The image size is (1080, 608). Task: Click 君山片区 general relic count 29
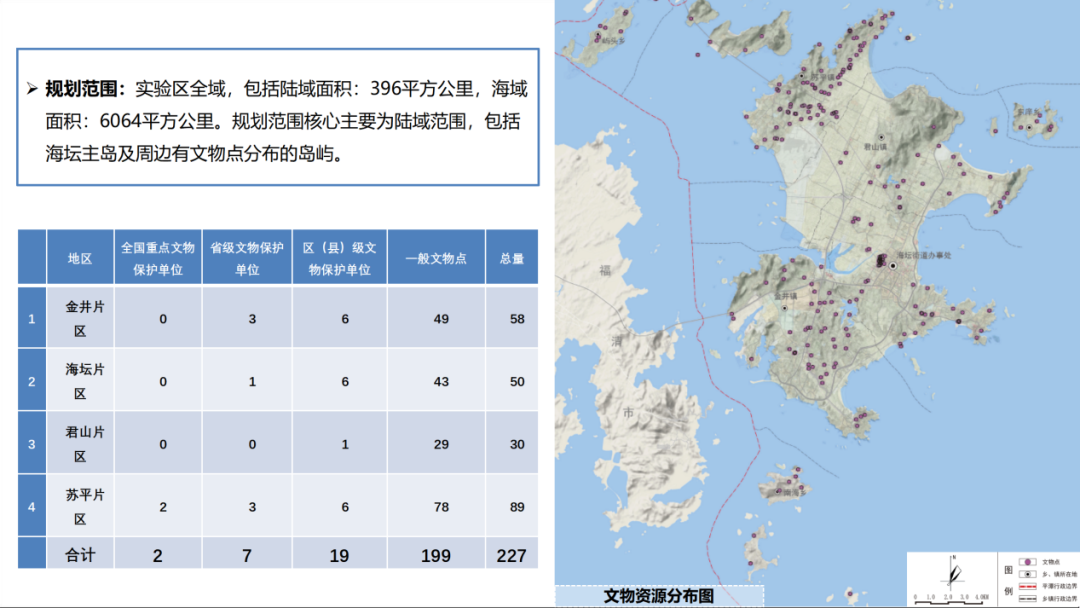[441, 444]
